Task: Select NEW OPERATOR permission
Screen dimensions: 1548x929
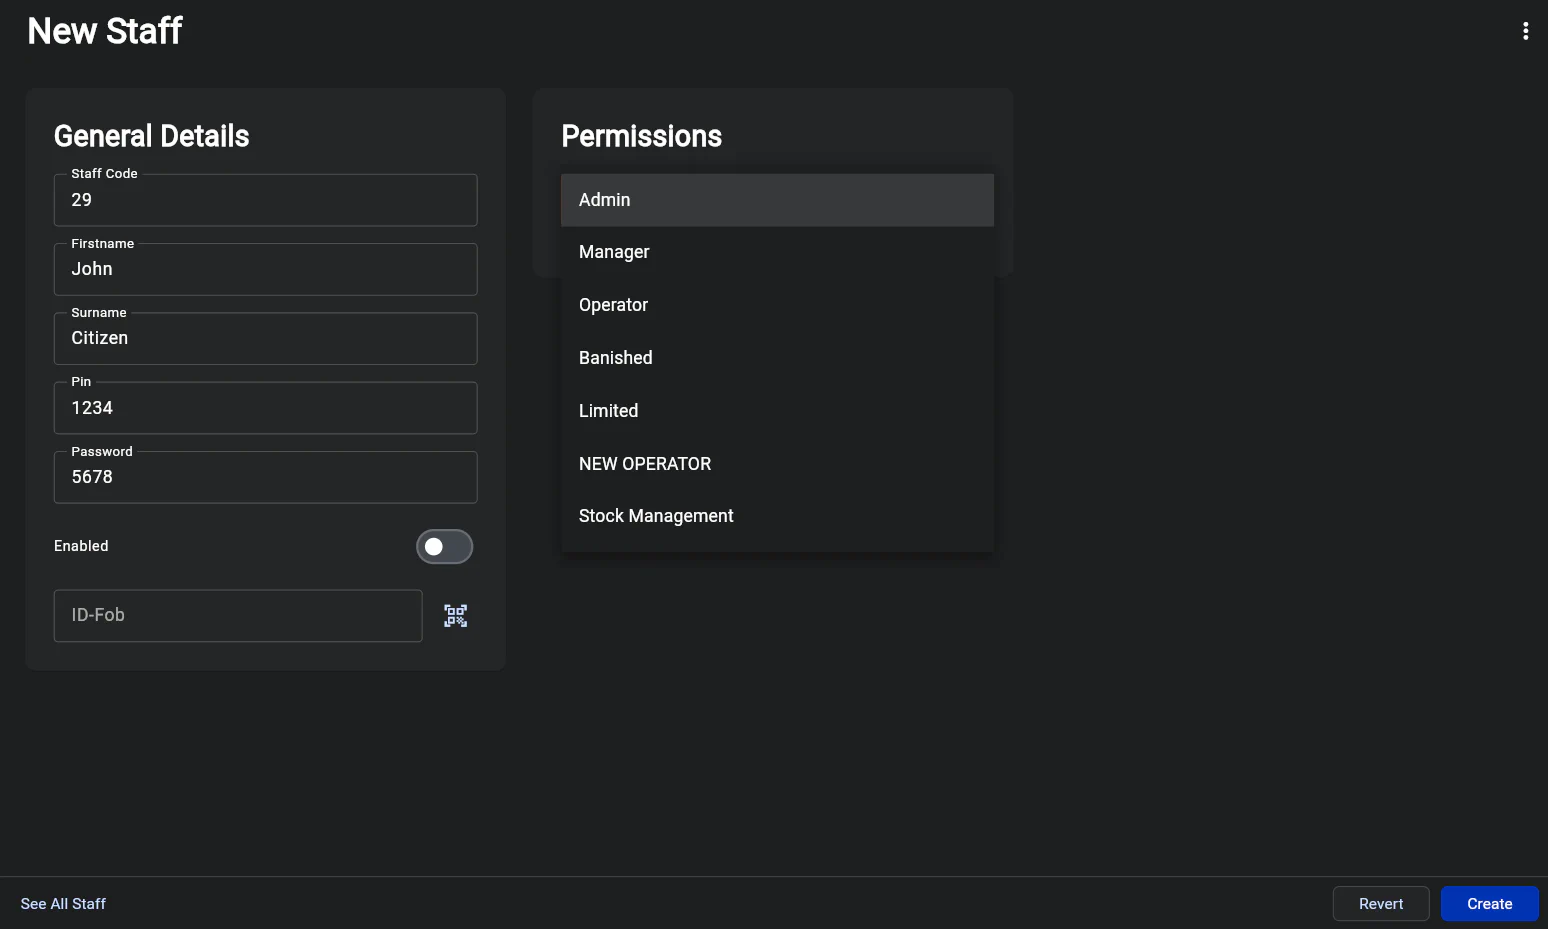Action: [776, 464]
